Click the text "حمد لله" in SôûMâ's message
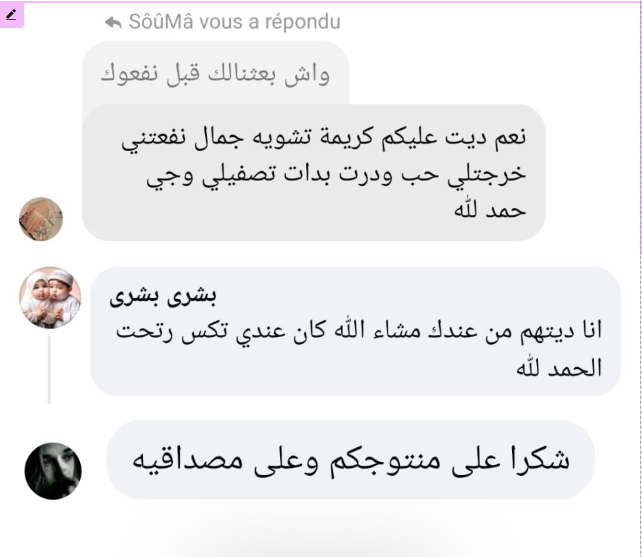 tap(490, 211)
